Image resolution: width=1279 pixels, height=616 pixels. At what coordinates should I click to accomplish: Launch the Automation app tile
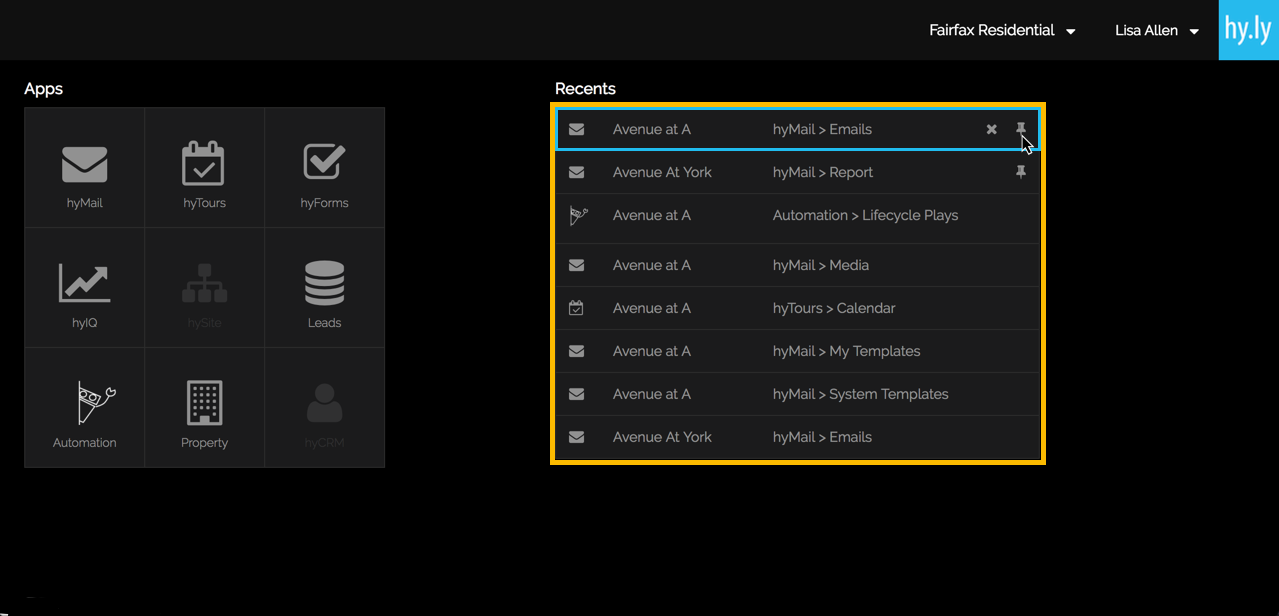tap(85, 408)
